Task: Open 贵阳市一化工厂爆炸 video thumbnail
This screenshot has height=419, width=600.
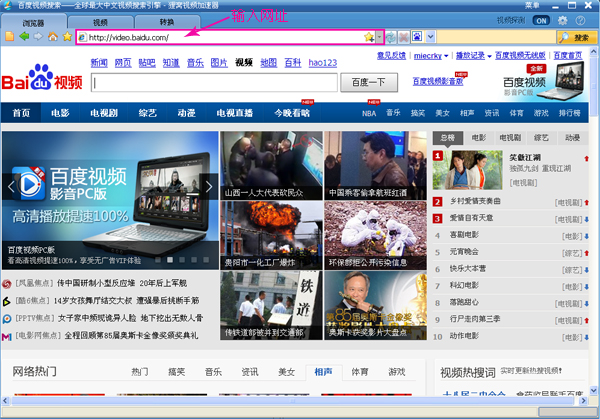Action: tap(271, 235)
